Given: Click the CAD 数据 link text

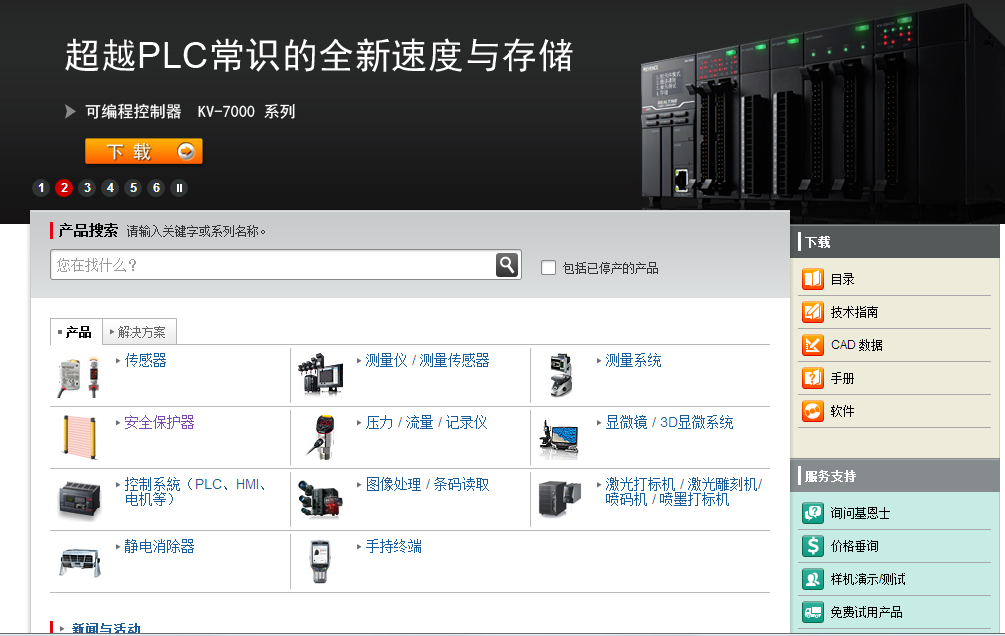Looking at the screenshot, I should [x=857, y=345].
